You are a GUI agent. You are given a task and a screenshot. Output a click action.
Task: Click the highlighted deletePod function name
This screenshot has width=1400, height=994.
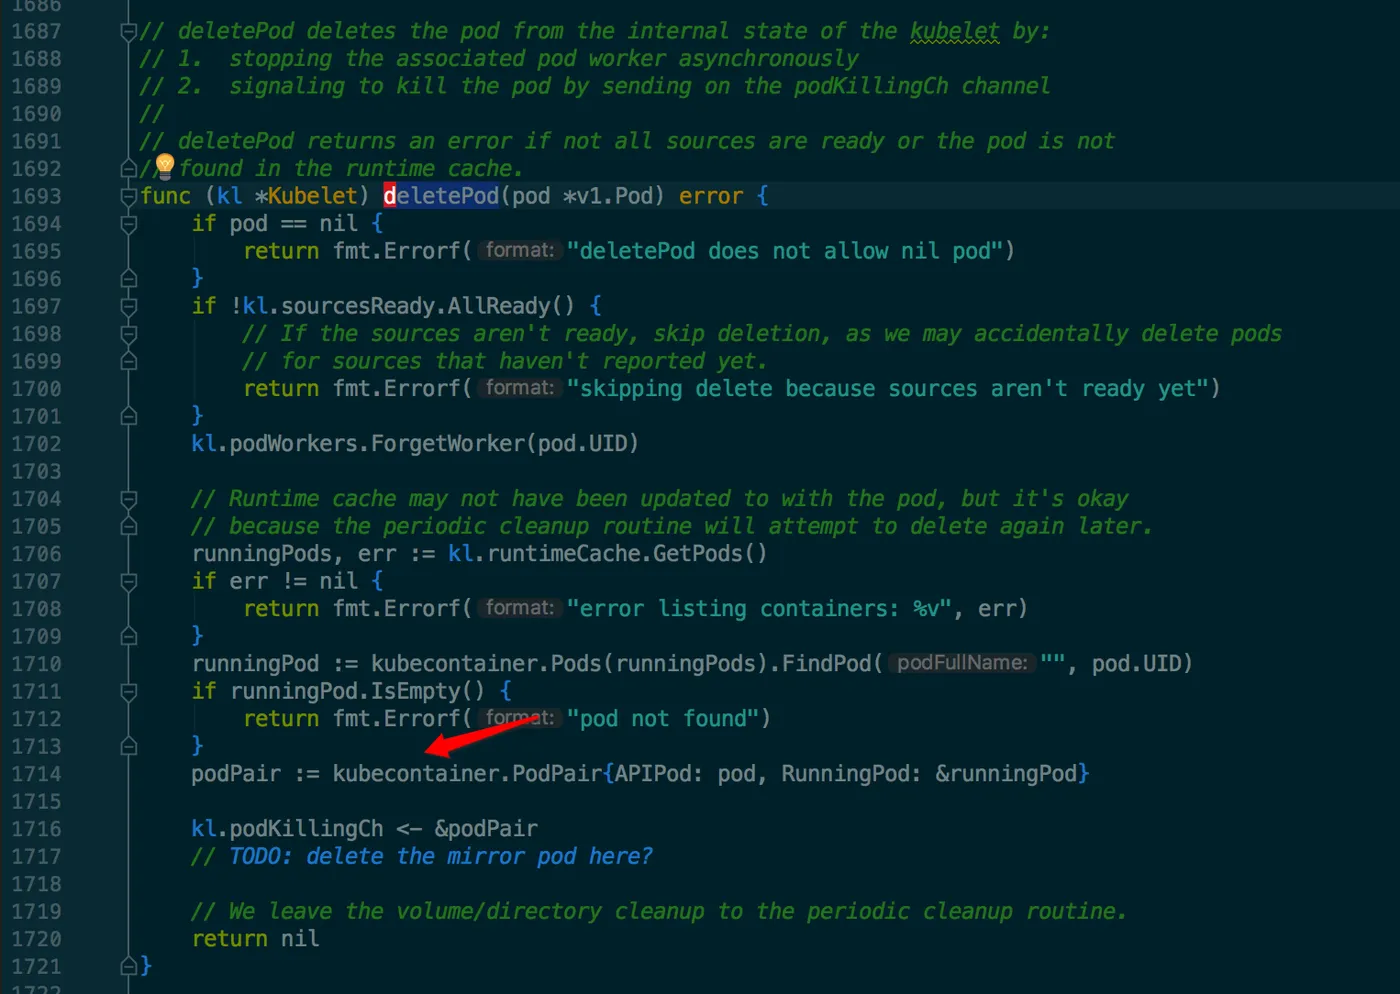(x=441, y=196)
